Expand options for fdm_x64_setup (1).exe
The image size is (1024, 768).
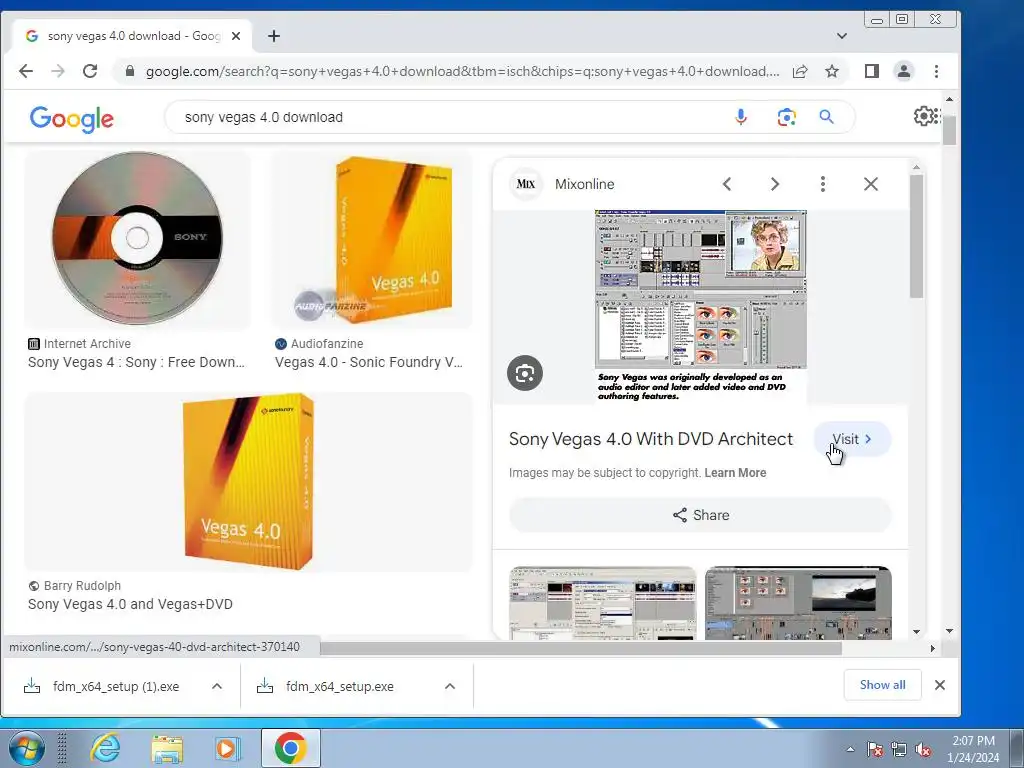(217, 686)
